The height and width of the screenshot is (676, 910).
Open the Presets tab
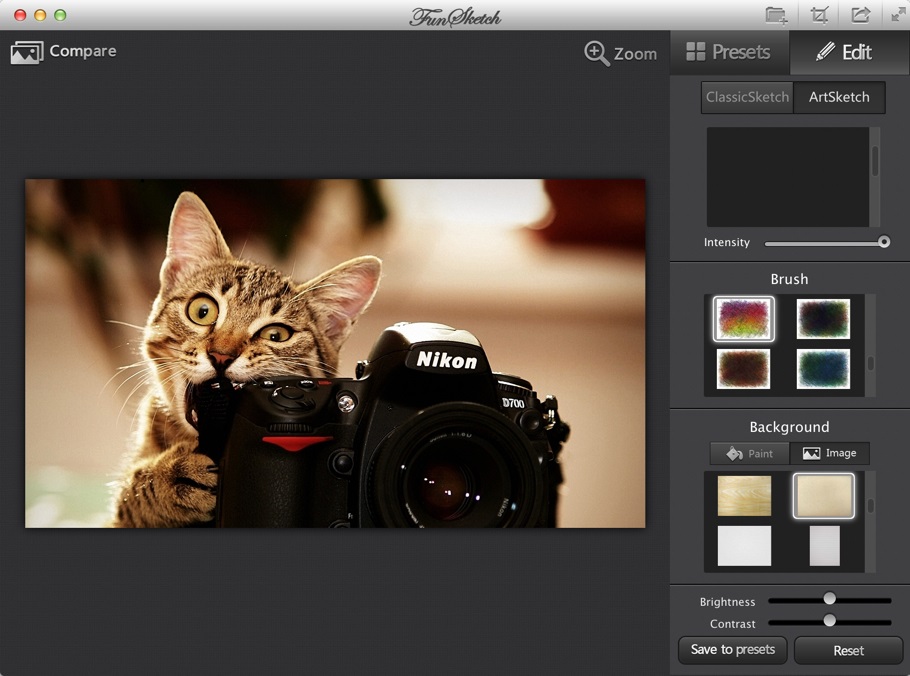[x=729, y=52]
